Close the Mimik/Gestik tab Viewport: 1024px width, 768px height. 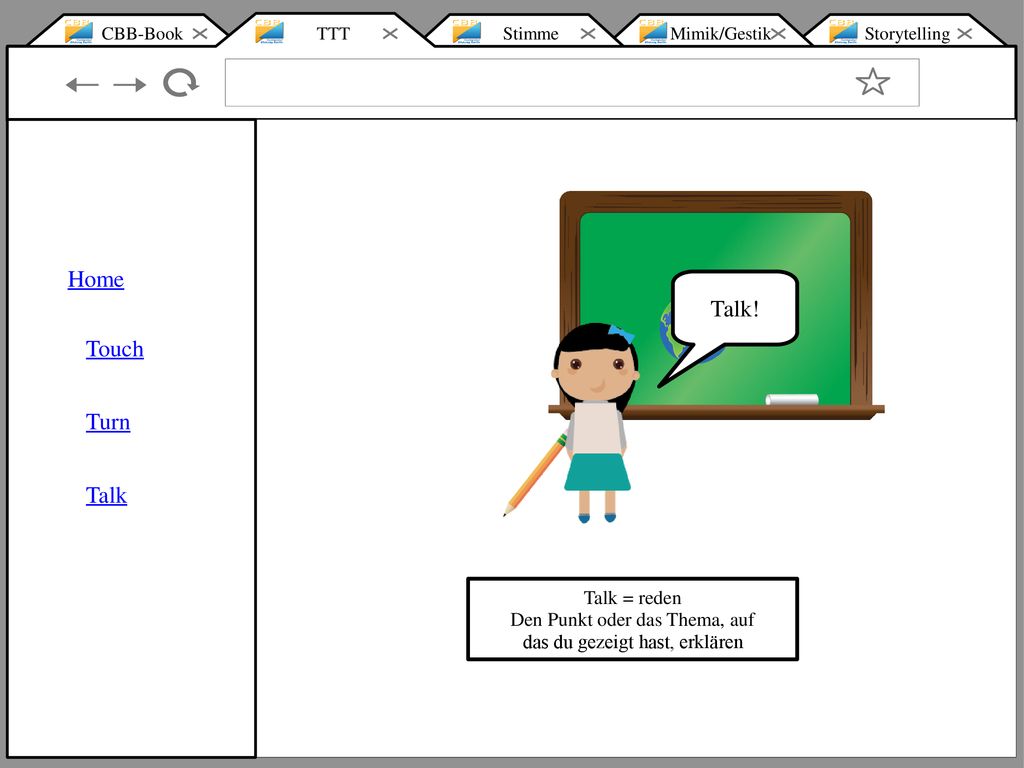click(778, 33)
